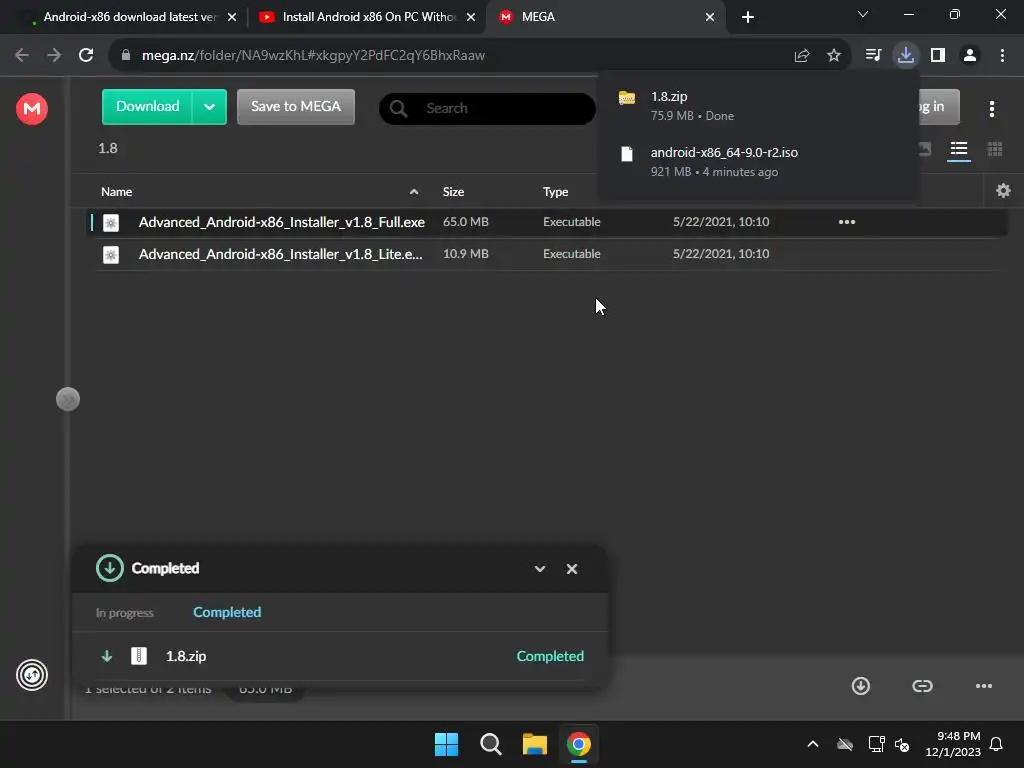Viewport: 1024px width, 768px height.
Task: Click the download icon in bottom action bar
Action: 861,686
